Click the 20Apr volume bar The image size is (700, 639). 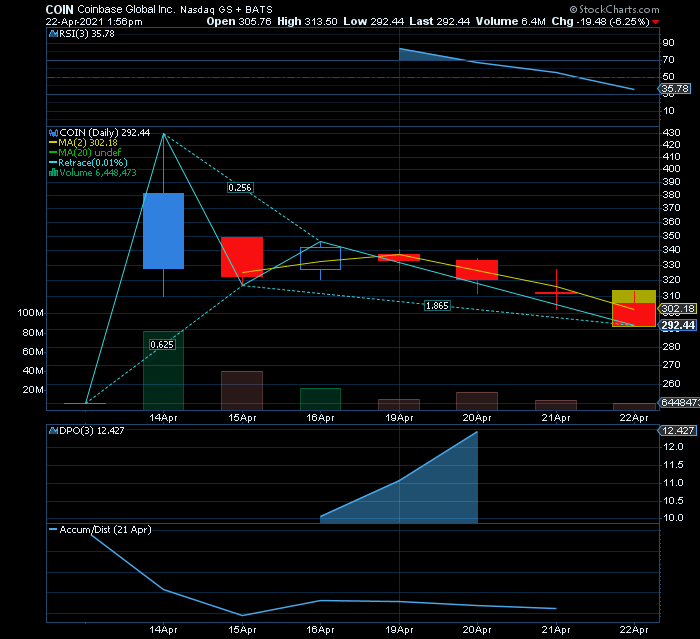477,401
